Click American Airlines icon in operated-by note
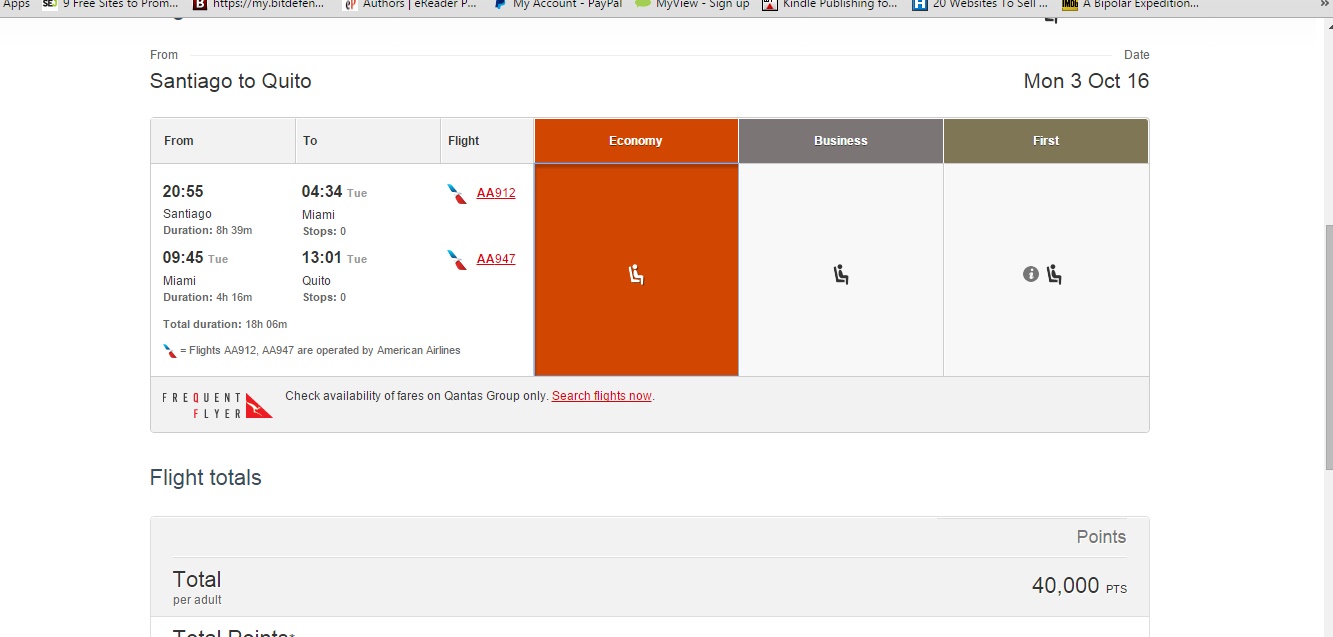The image size is (1333, 637). pyautogui.click(x=170, y=351)
